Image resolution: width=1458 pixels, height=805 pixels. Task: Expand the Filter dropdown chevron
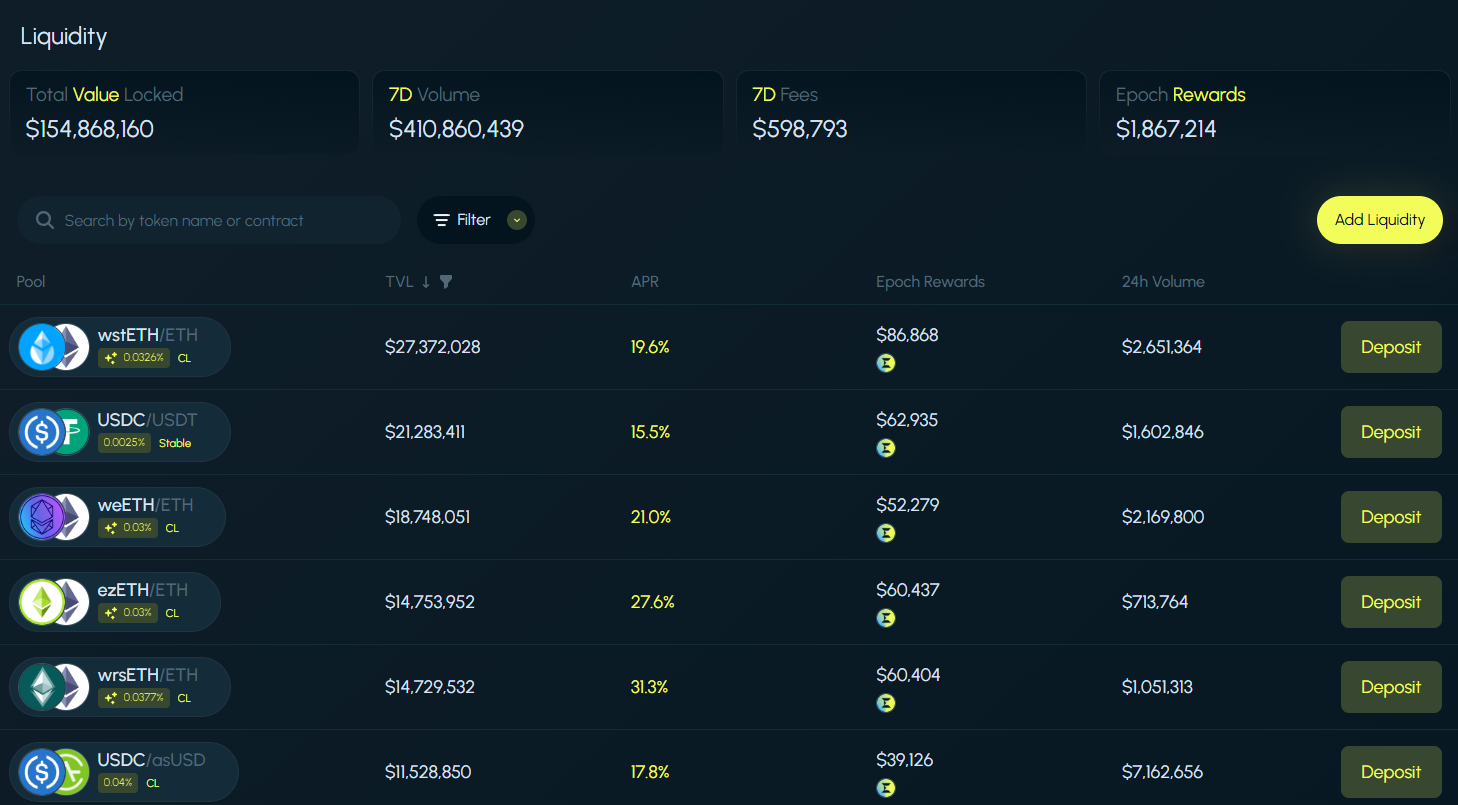516,220
